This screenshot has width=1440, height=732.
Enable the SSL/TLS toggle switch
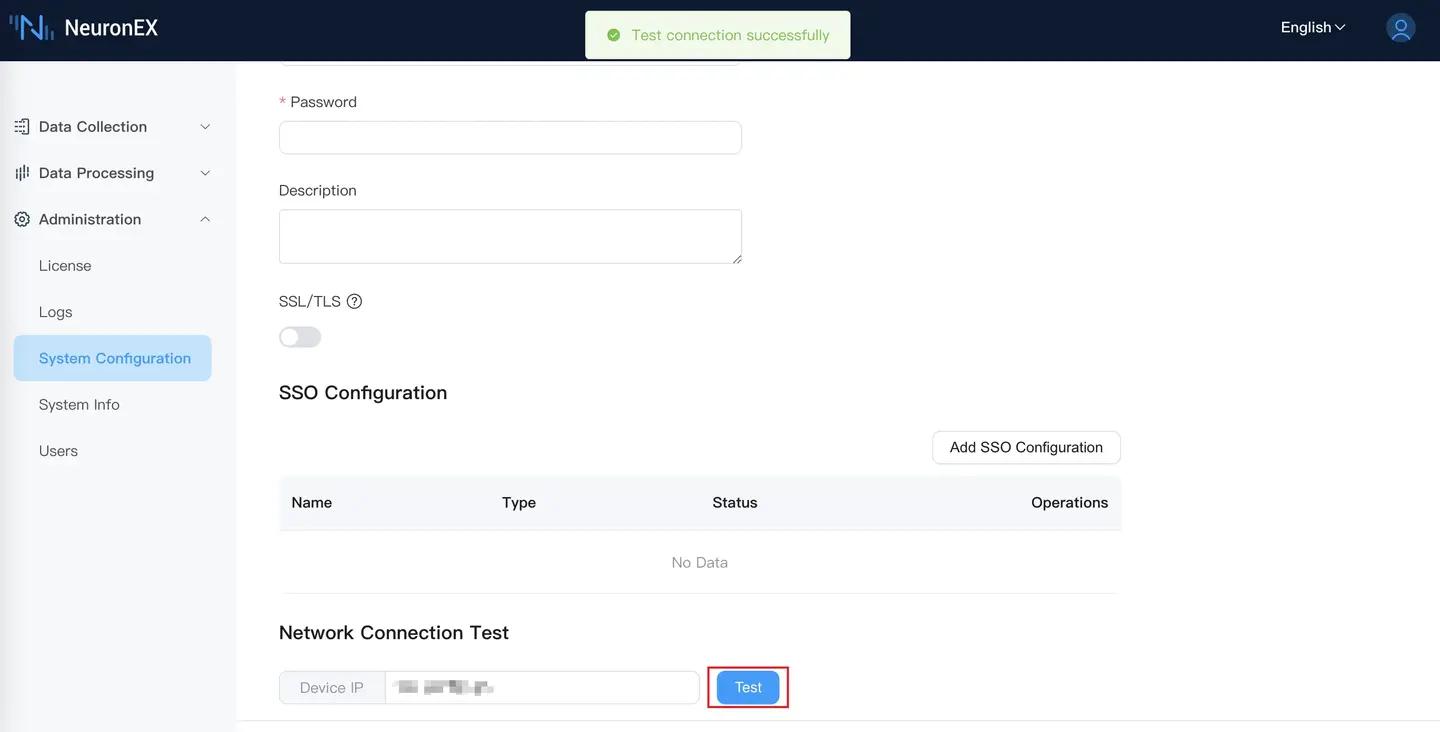(x=300, y=337)
